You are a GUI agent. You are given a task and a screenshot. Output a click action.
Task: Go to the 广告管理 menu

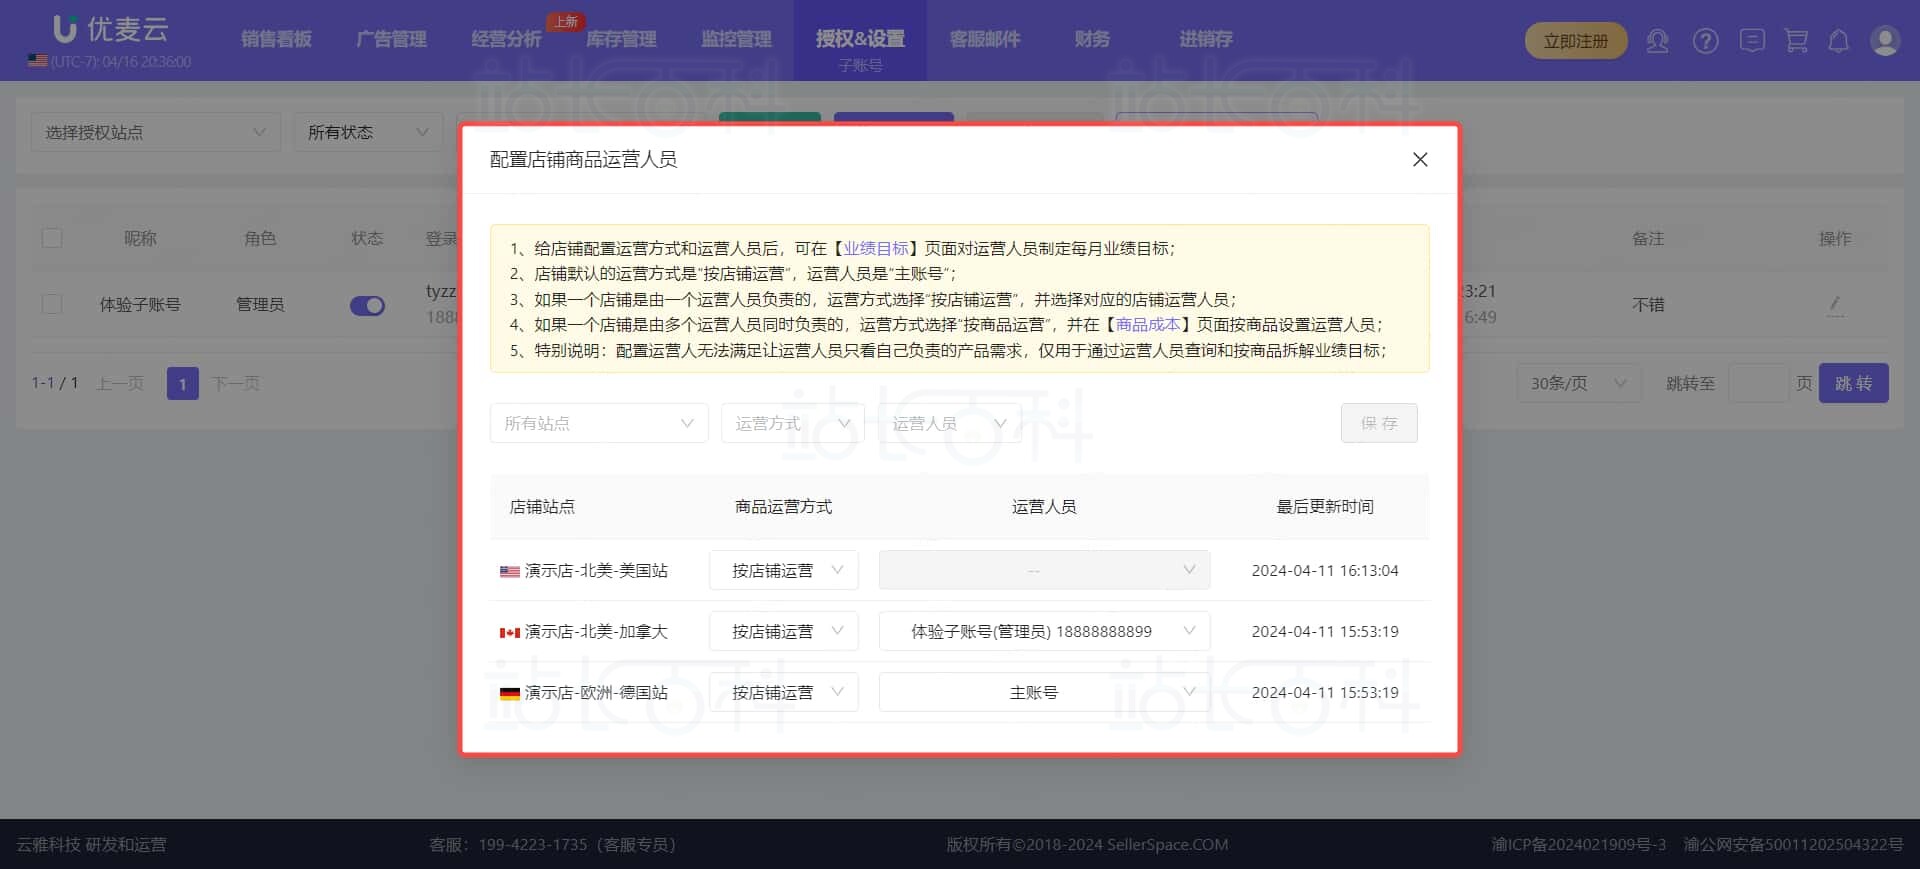(391, 39)
